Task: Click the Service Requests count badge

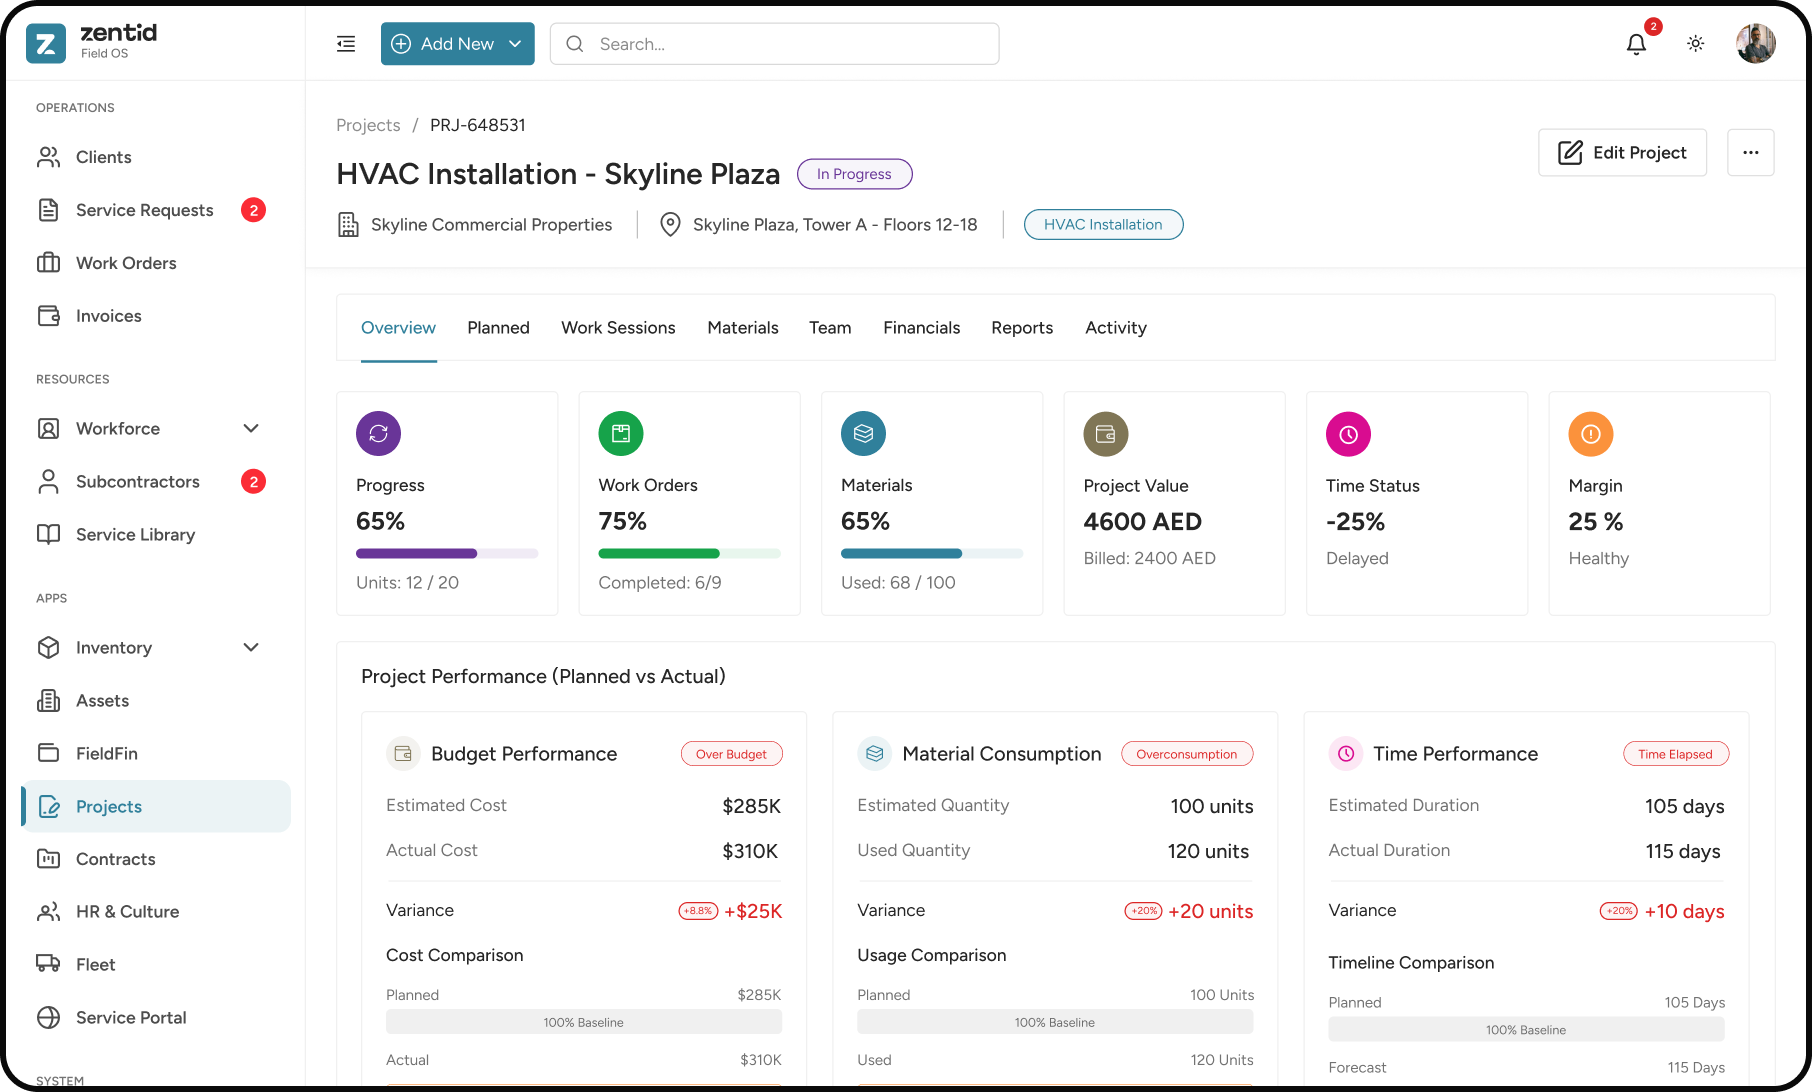Action: (254, 210)
